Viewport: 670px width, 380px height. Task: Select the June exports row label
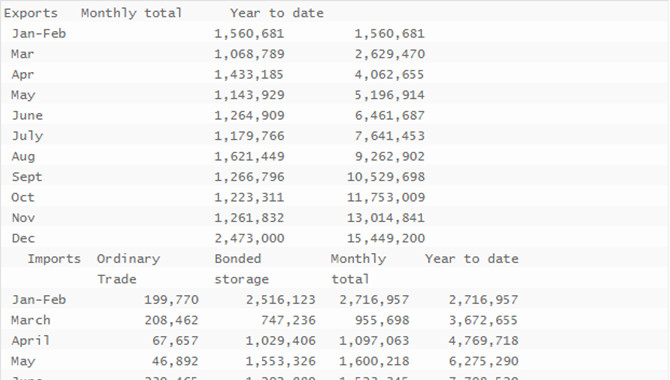point(27,116)
